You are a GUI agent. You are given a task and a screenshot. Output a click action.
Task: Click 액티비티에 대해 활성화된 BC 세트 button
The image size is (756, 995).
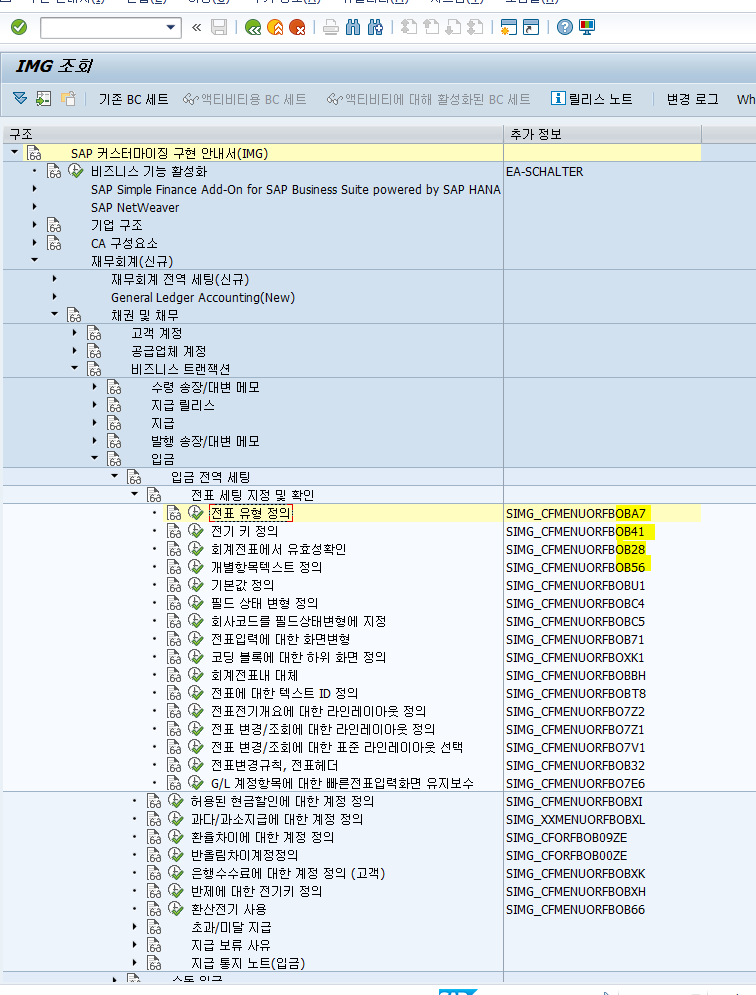pos(428,100)
